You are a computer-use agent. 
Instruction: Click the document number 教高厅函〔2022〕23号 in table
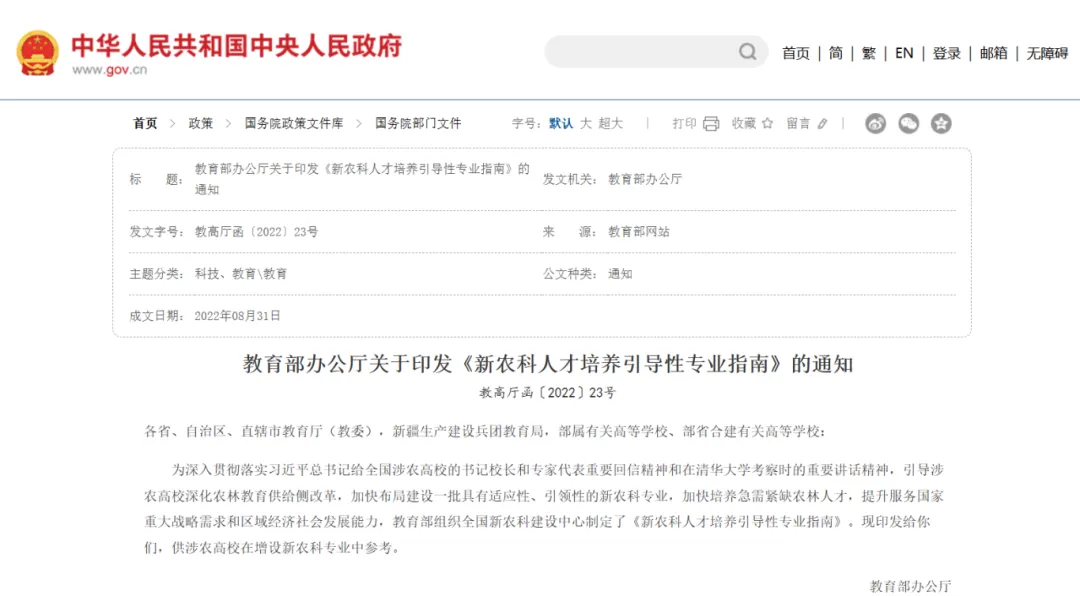point(256,232)
